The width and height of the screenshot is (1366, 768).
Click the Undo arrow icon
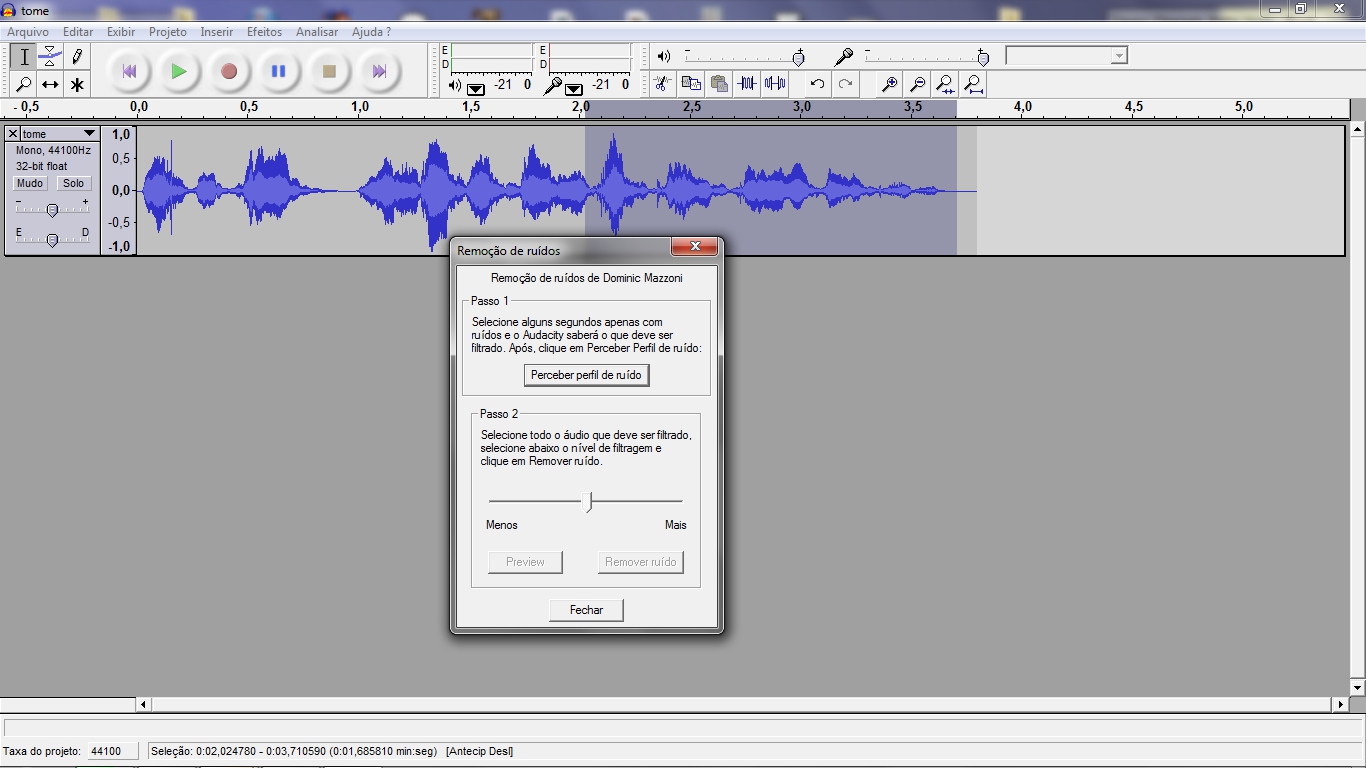[817, 84]
